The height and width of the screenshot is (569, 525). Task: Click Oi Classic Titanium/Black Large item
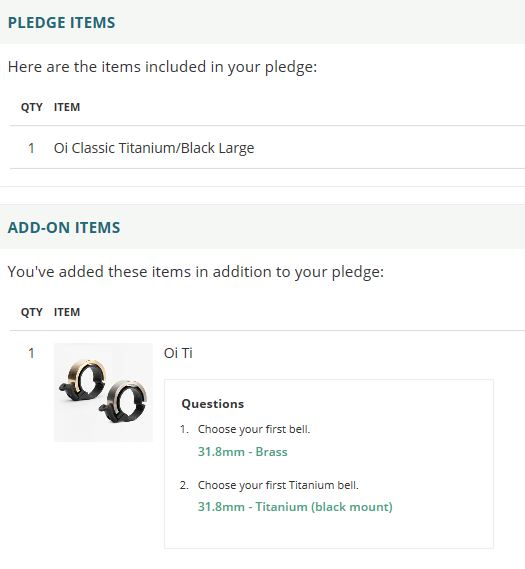pyautogui.click(x=154, y=148)
